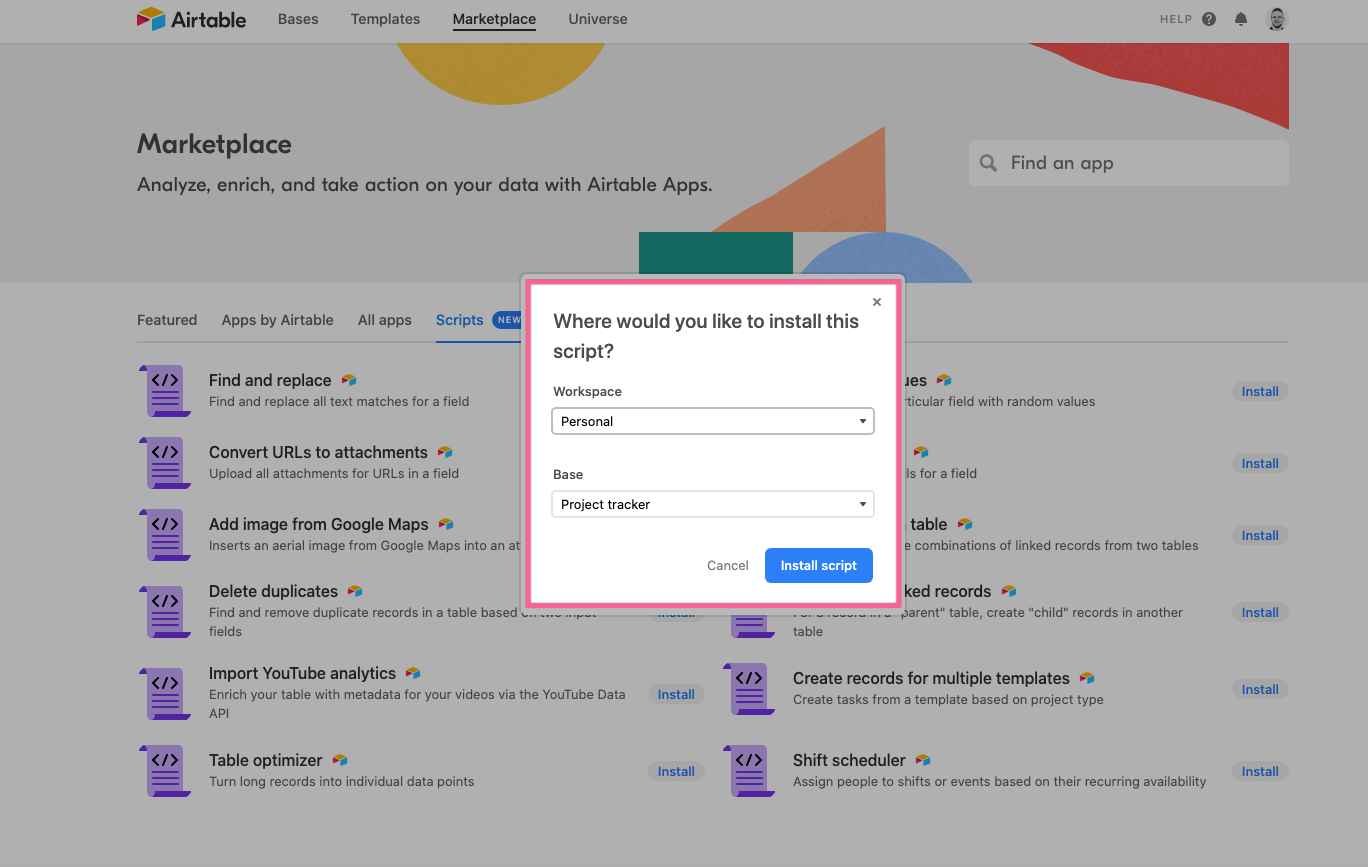
Task: Open the Delete duplicates script title
Action: [273, 591]
